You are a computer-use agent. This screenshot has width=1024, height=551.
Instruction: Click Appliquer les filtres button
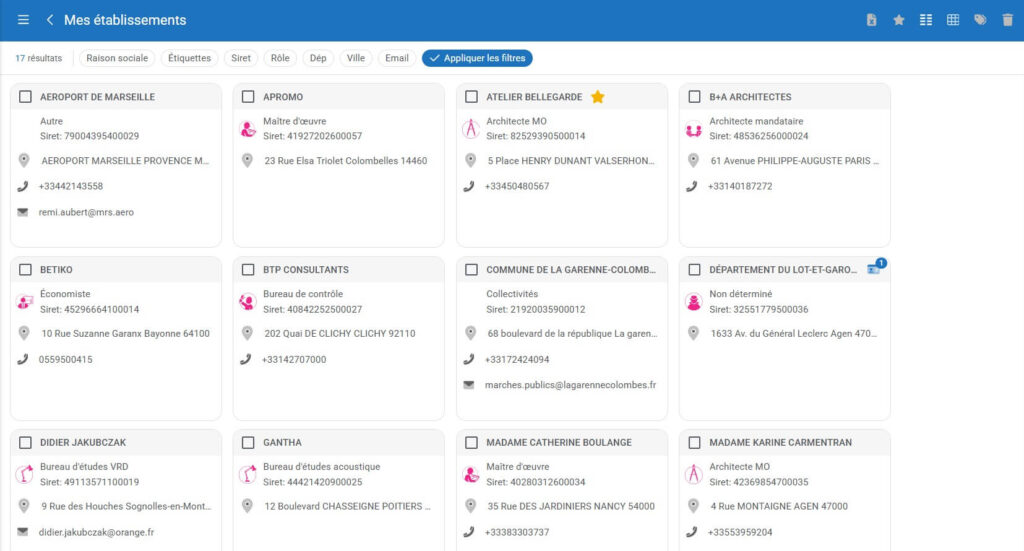(x=477, y=58)
